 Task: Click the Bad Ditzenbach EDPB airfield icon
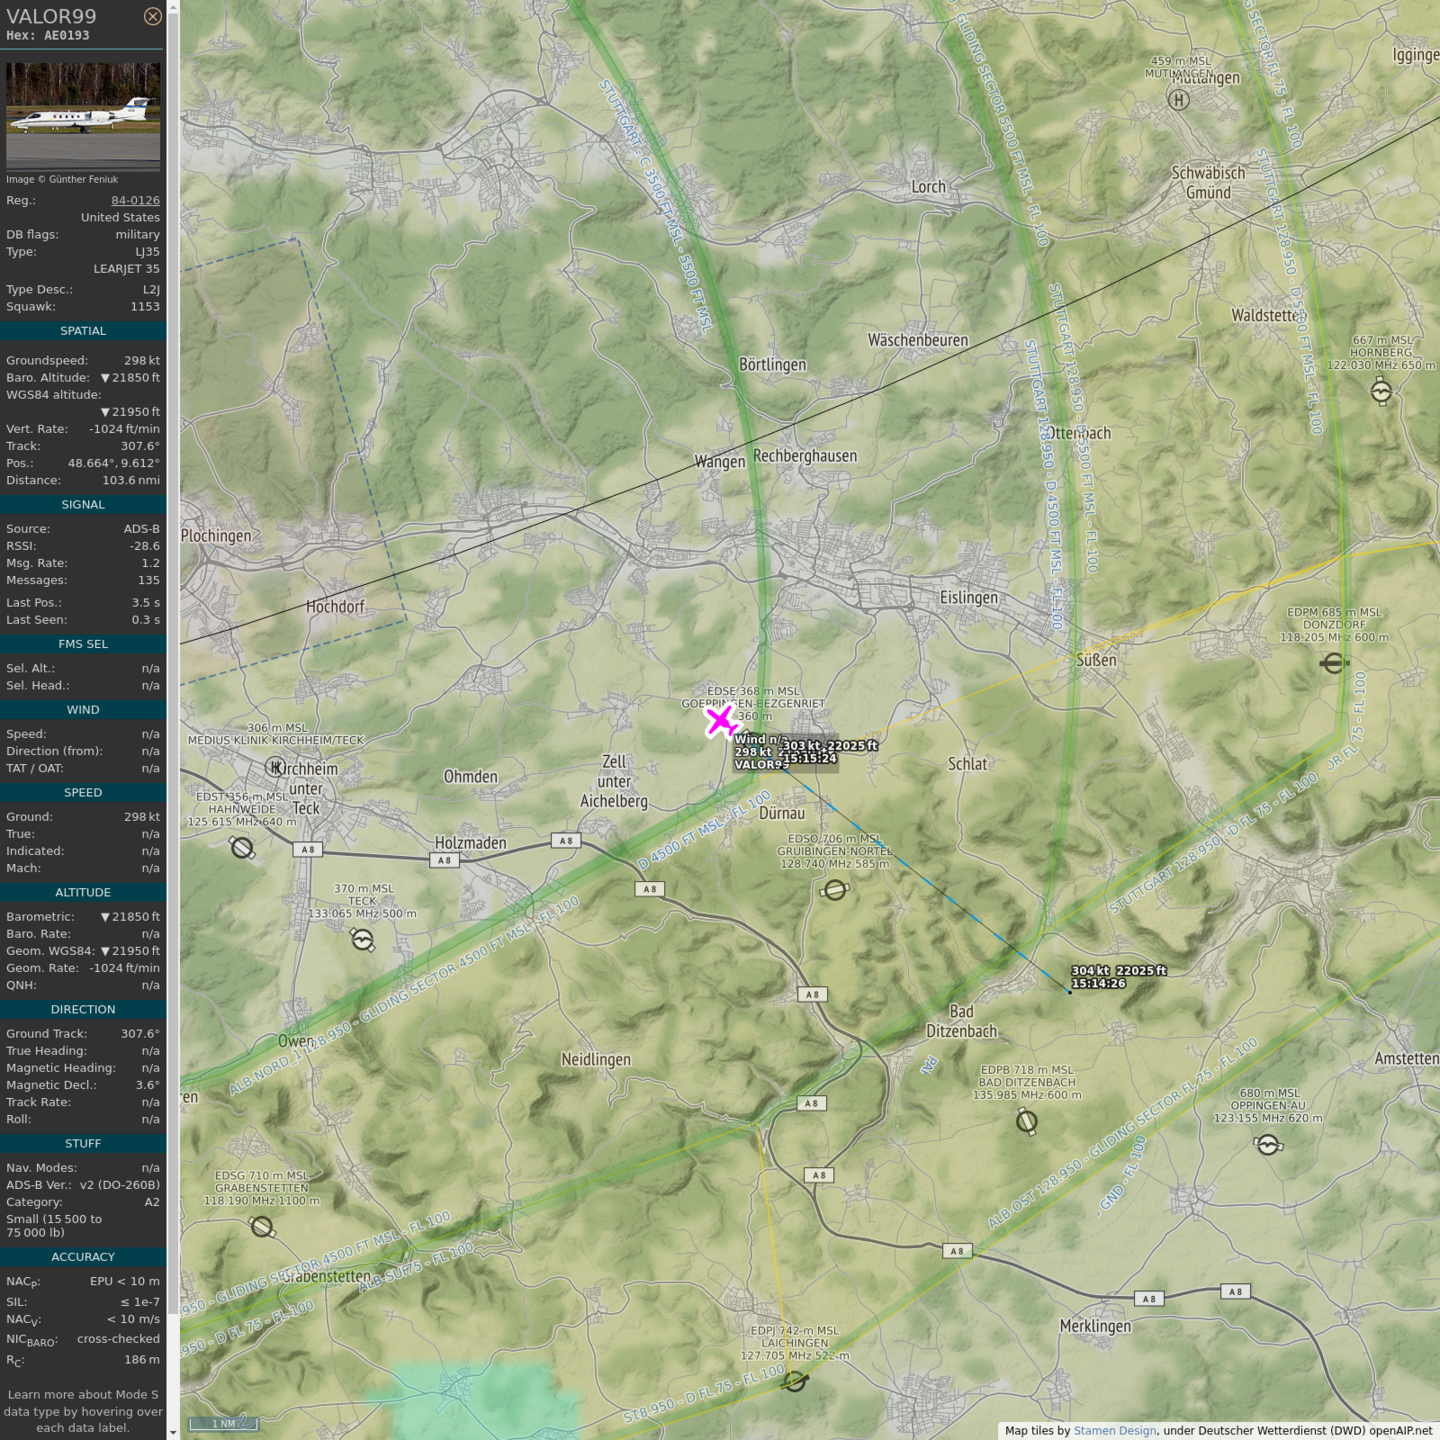(1027, 1122)
